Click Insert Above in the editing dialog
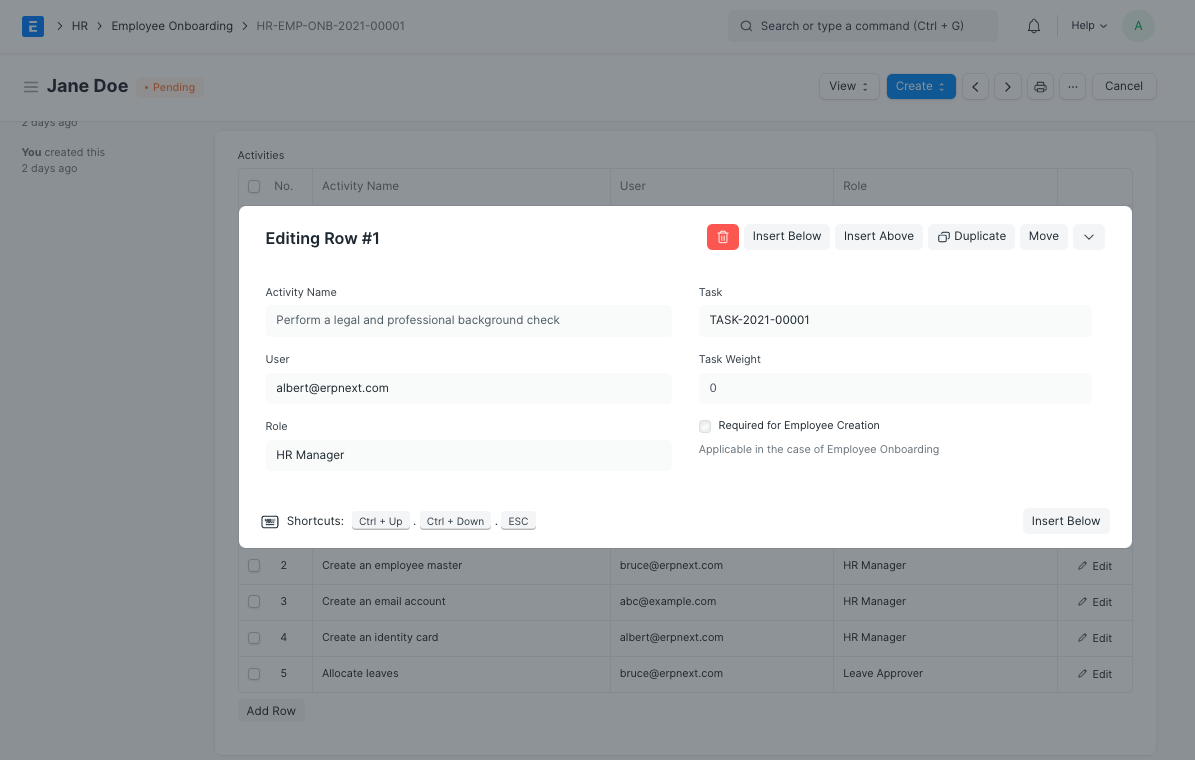This screenshot has height=760, width=1195. click(878, 236)
